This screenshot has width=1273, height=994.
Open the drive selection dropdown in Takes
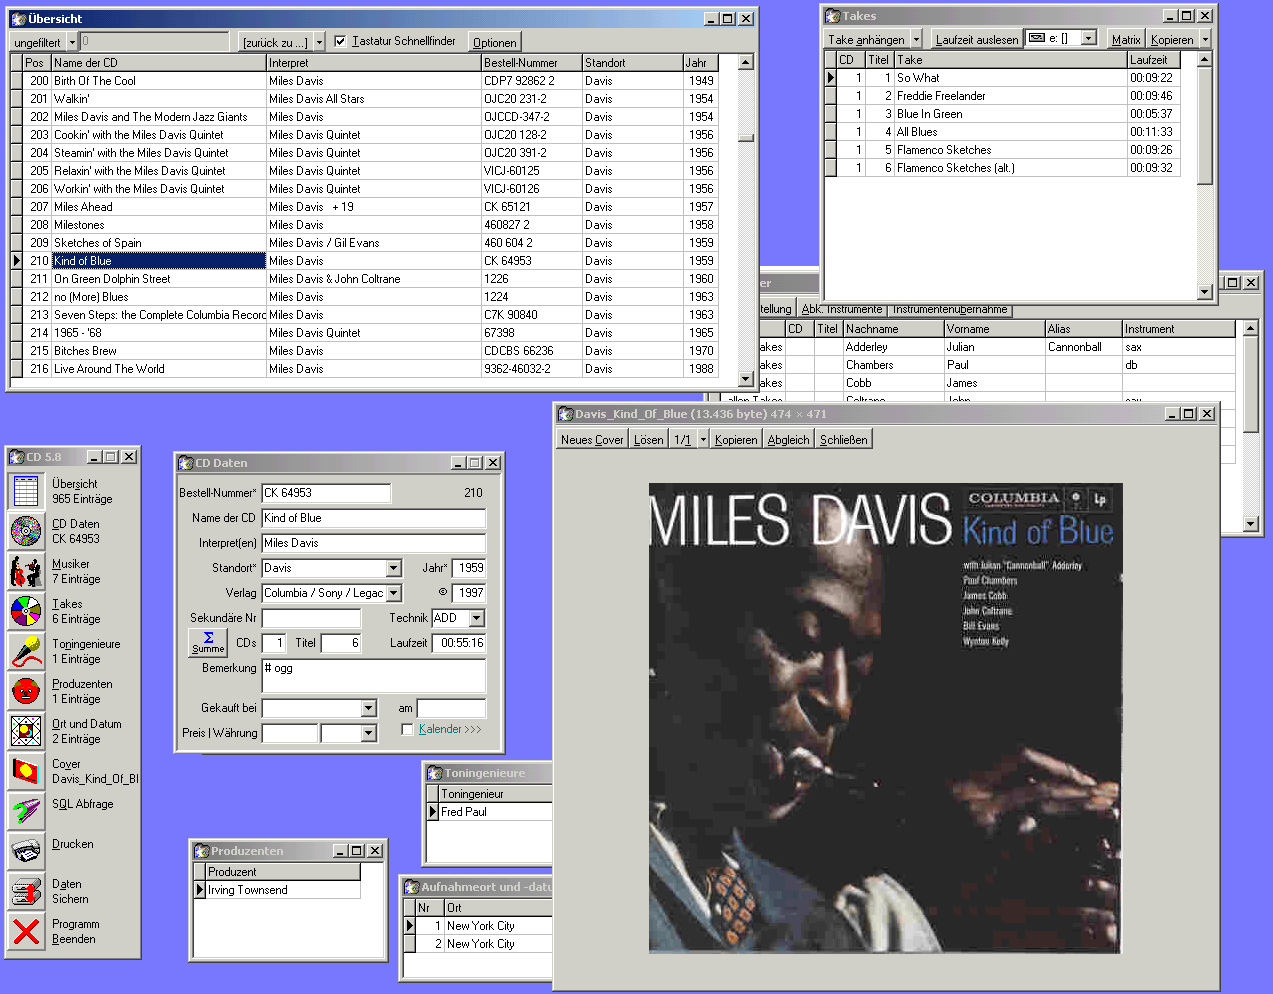[x=1088, y=38]
